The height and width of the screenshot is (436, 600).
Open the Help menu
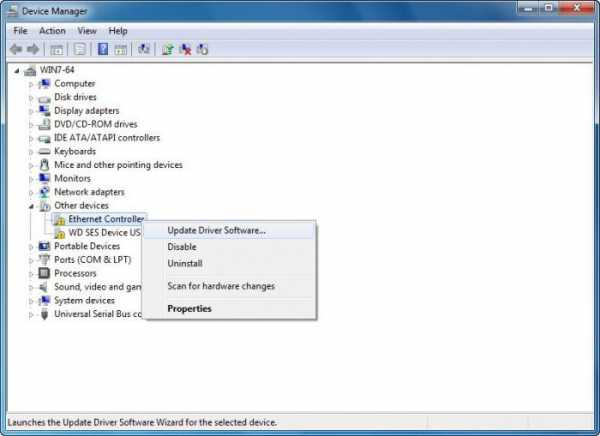click(118, 31)
